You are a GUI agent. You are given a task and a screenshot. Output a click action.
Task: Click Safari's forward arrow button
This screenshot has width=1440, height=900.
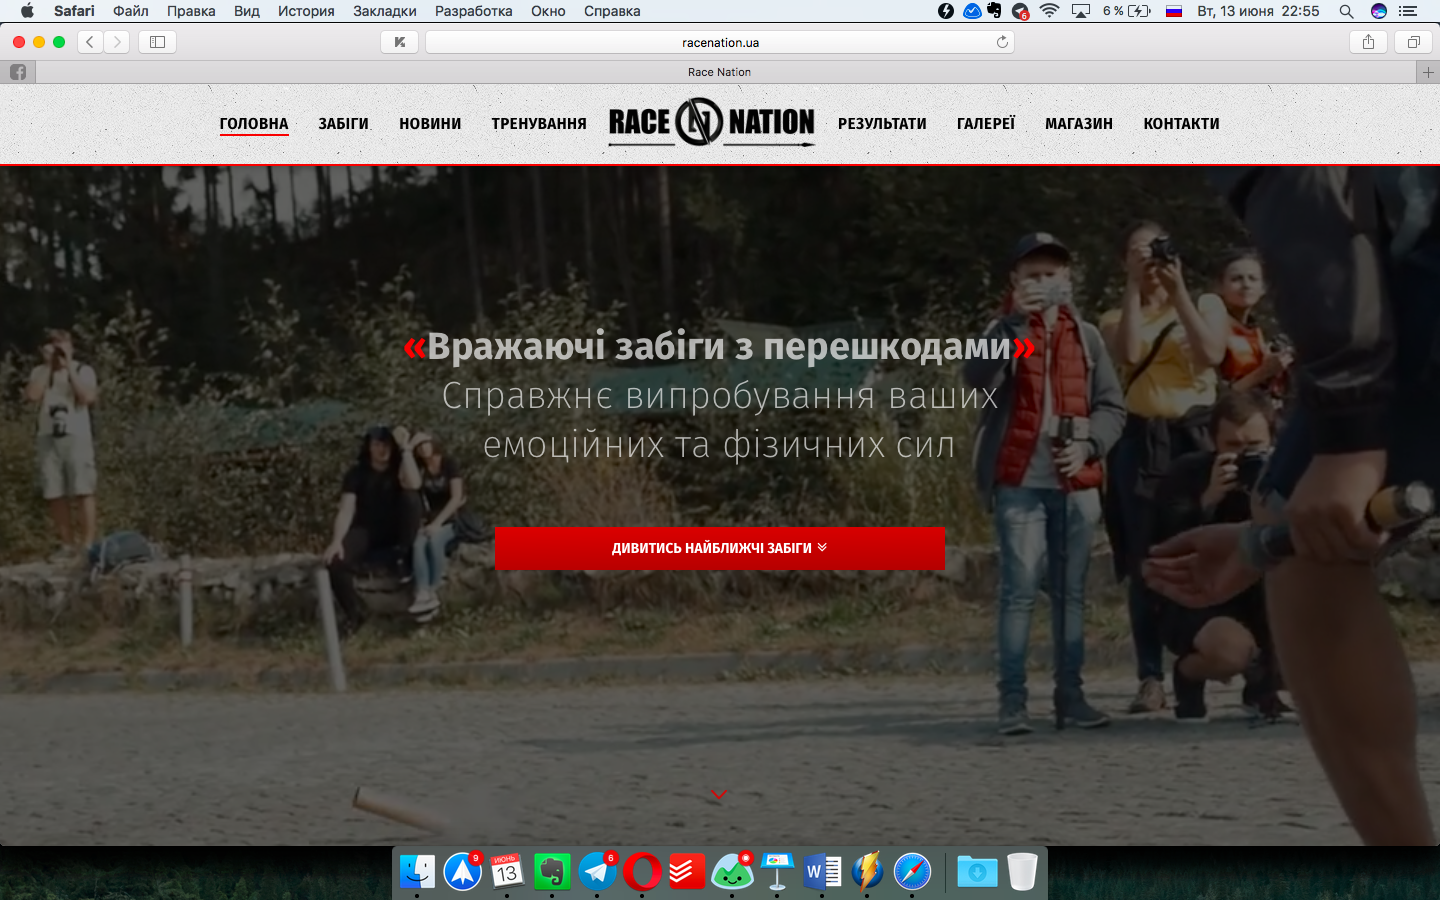coord(117,42)
